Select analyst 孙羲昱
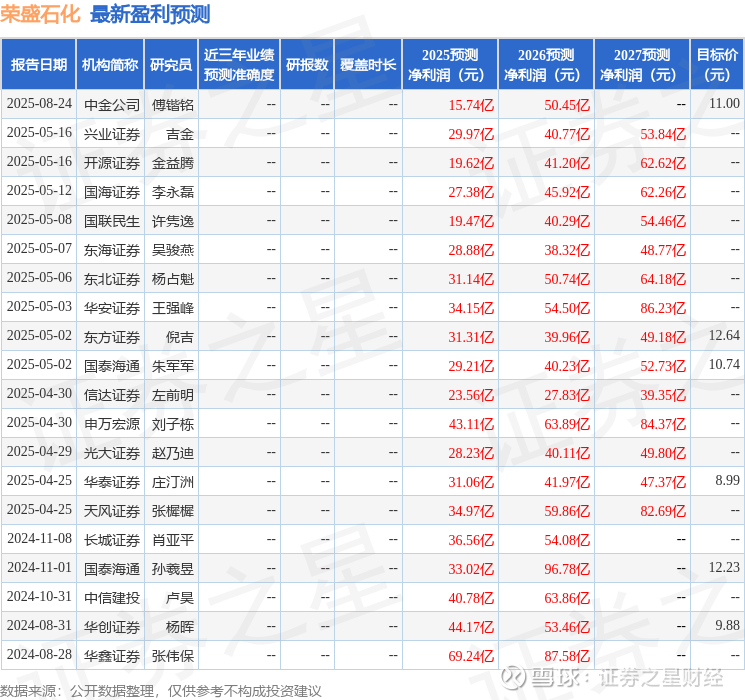745x700 pixels. point(172,569)
